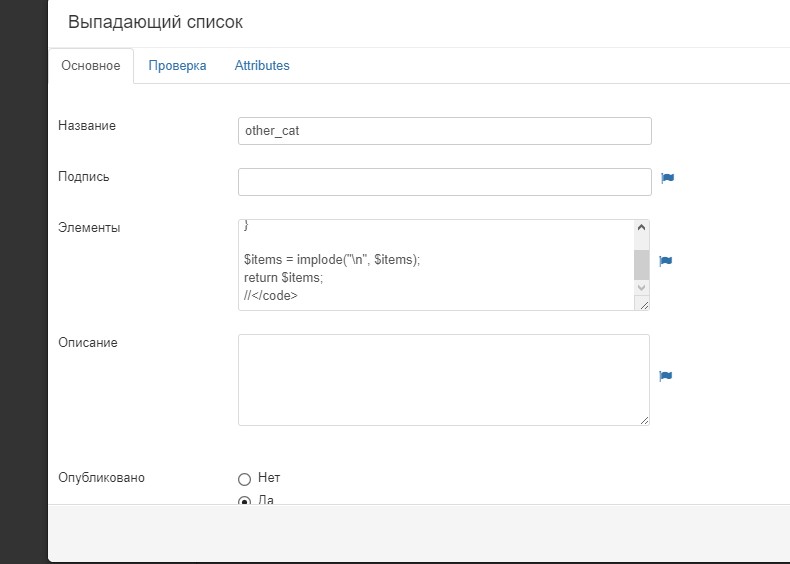Select the Да radio button for Опубликовано
Viewport: 790px width, 564px height.
(x=245, y=501)
